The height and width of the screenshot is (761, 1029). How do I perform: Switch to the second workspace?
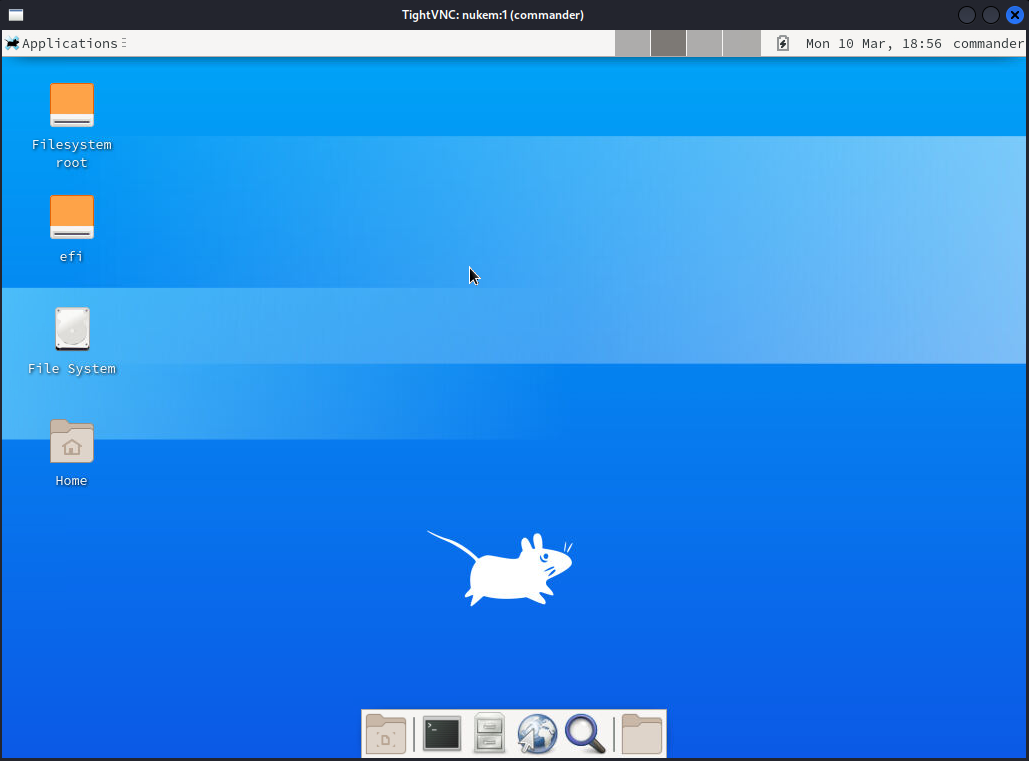[x=668, y=43]
